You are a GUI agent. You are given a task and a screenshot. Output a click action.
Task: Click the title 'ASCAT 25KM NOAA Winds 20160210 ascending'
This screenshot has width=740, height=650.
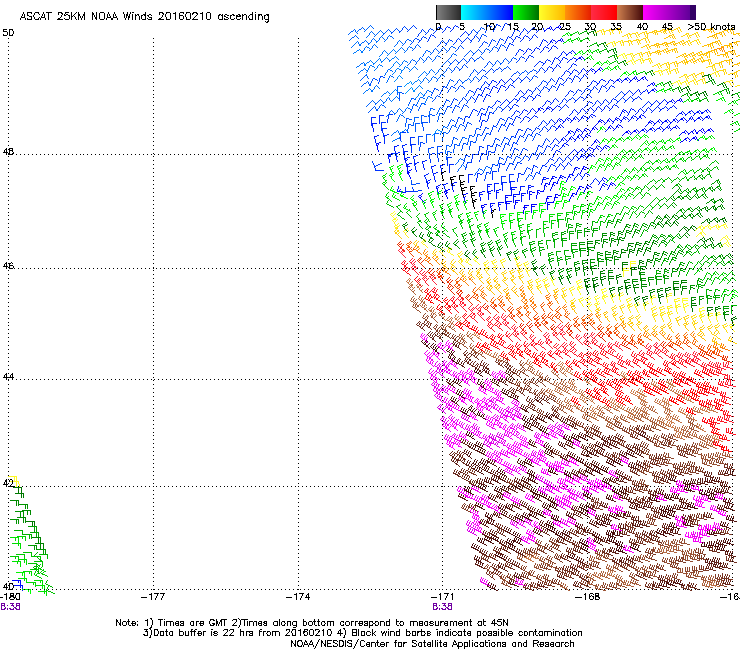tap(144, 17)
